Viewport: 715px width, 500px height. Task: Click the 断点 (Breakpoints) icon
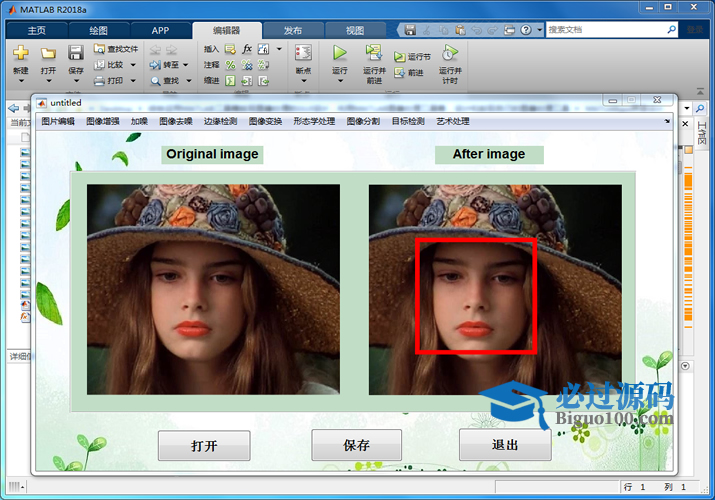(x=303, y=53)
